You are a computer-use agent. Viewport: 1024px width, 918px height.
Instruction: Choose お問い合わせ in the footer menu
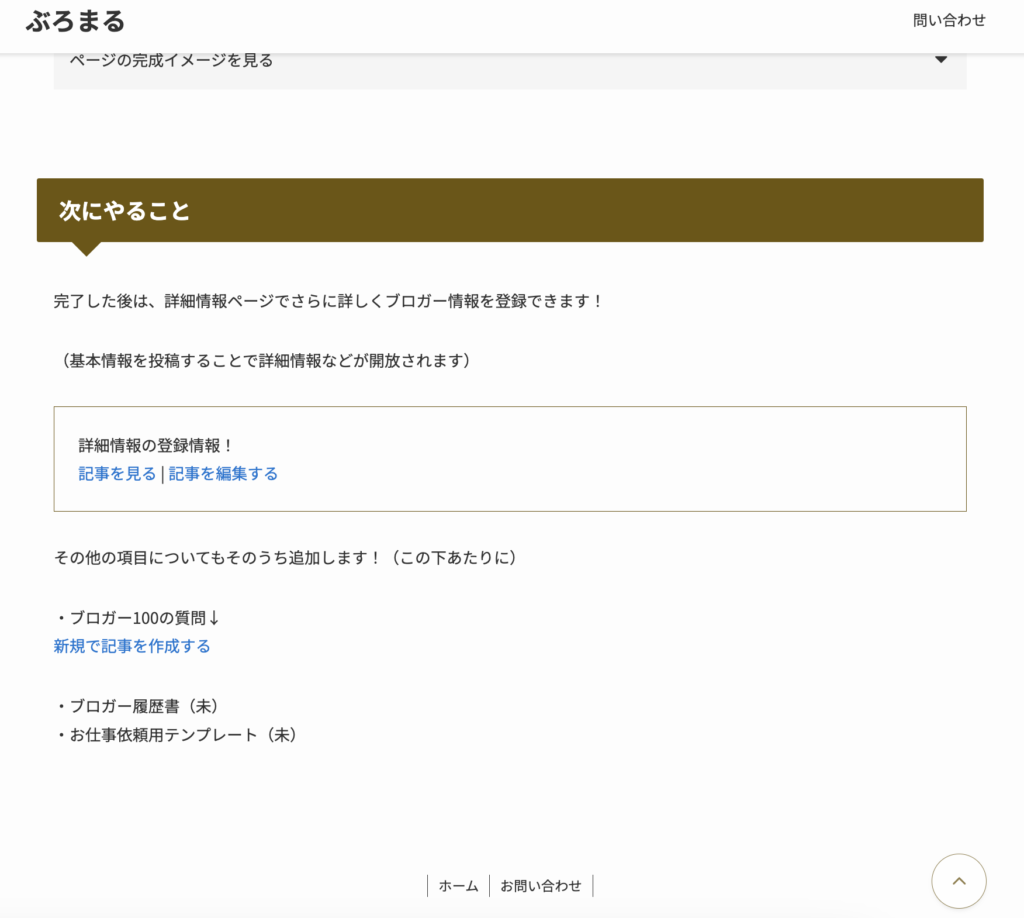coord(541,886)
